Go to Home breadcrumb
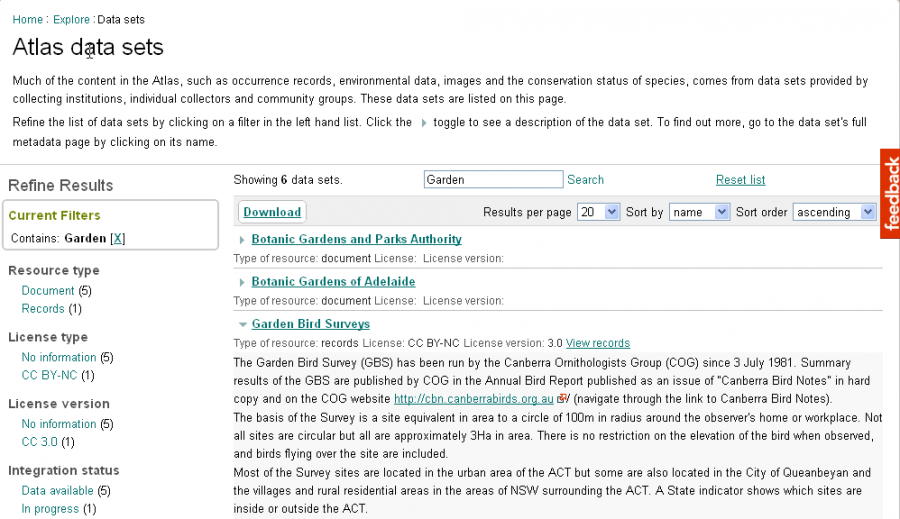 coord(27,19)
